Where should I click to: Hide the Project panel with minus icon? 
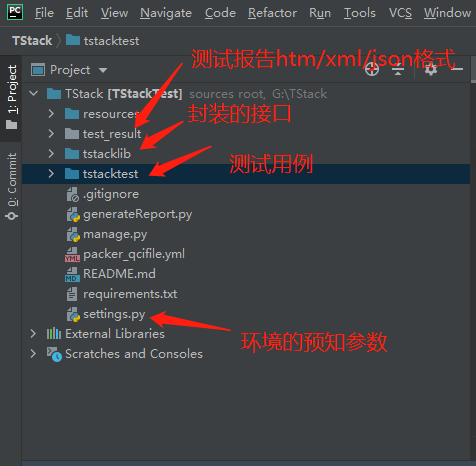(x=457, y=69)
